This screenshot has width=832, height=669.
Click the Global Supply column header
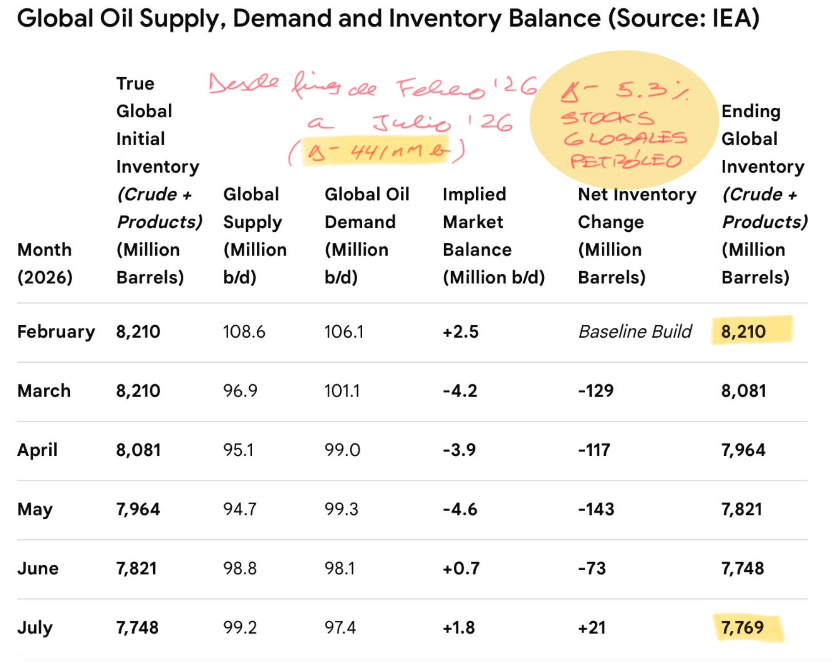point(255,236)
